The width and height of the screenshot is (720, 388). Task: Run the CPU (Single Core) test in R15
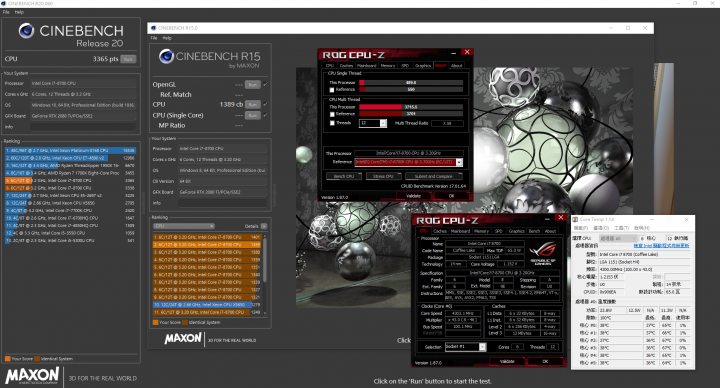pos(253,115)
